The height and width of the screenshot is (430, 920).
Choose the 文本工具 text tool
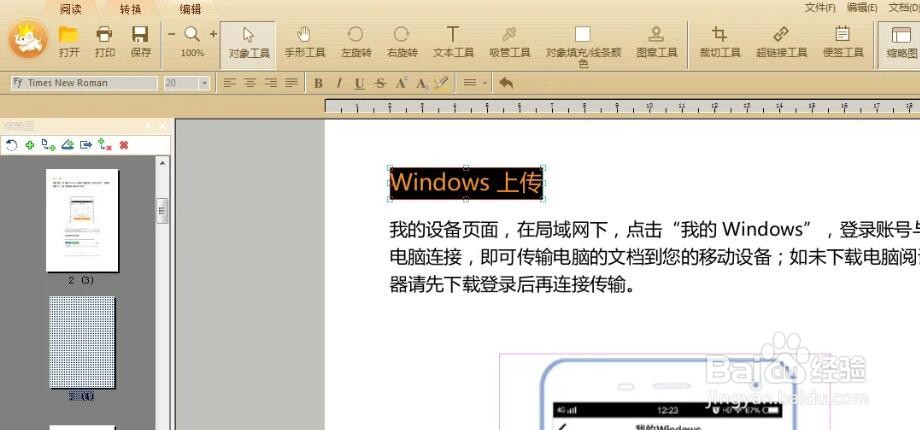pyautogui.click(x=453, y=41)
